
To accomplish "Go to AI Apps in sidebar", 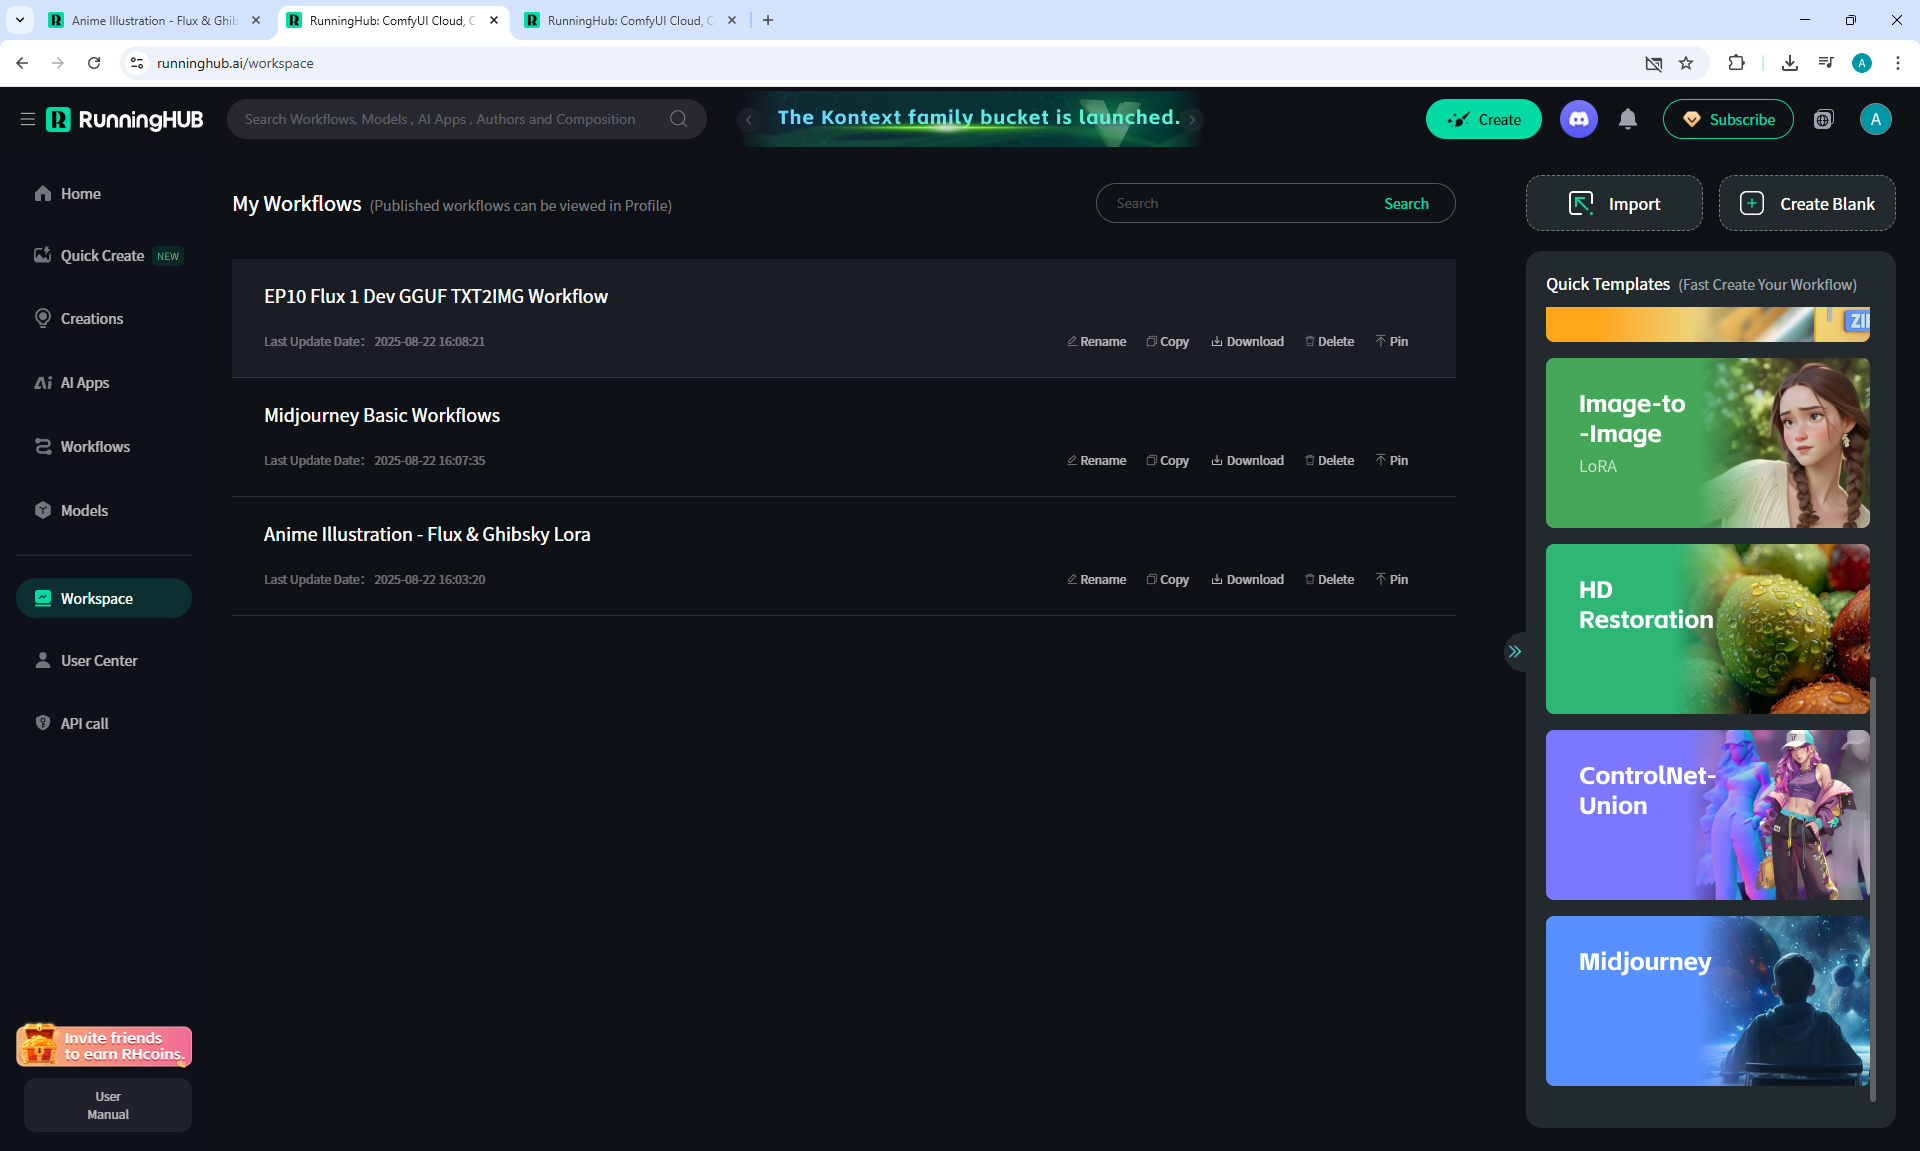I will pos(85,383).
